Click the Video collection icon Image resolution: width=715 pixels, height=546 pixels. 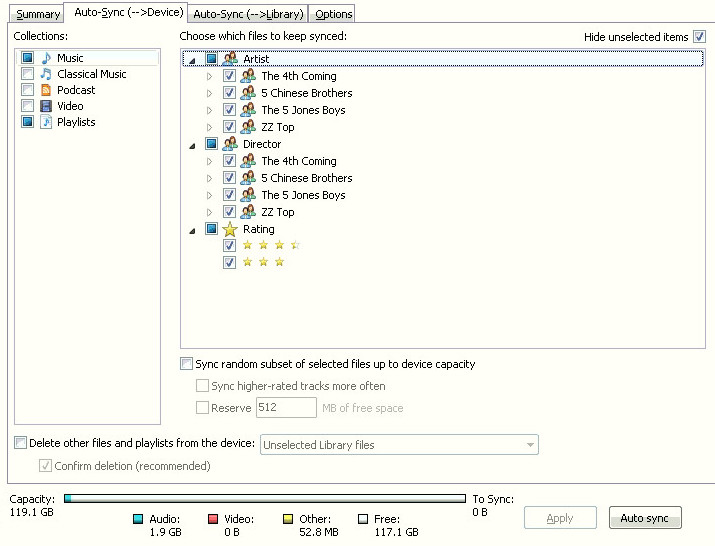tap(46, 106)
